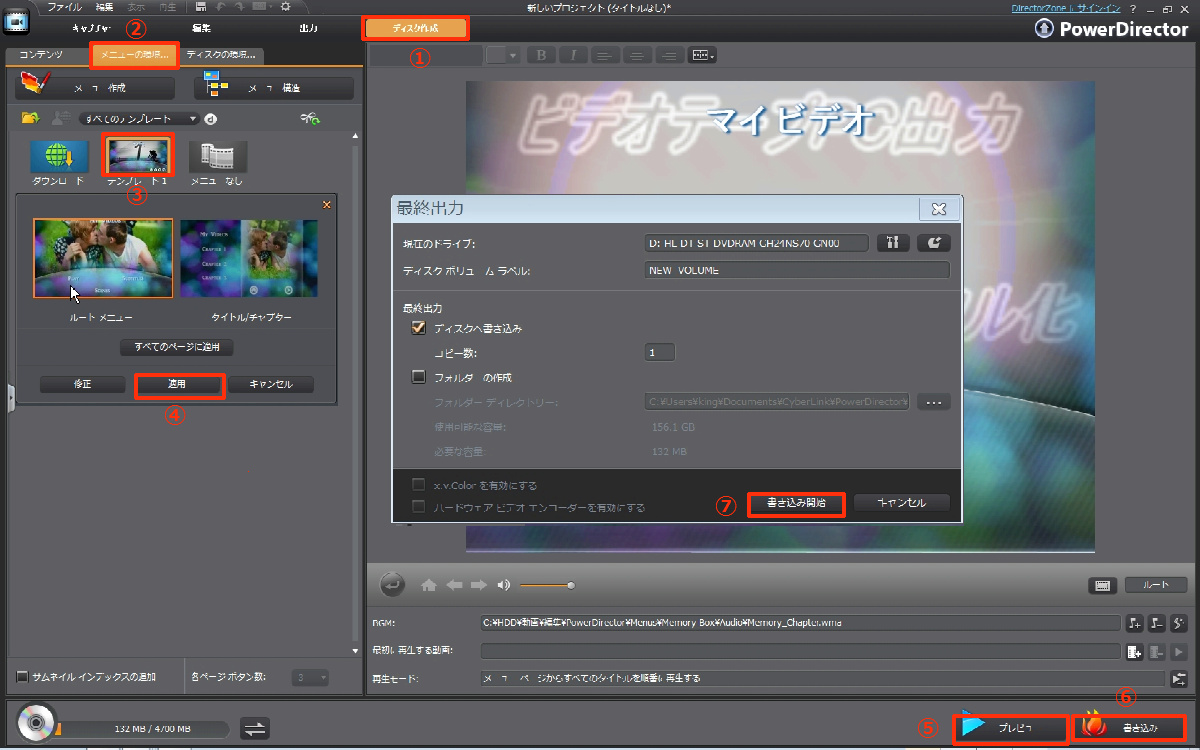Screen dimensions: 1200x750
Task: Toggle italic I text formatting
Action: [x=573, y=55]
